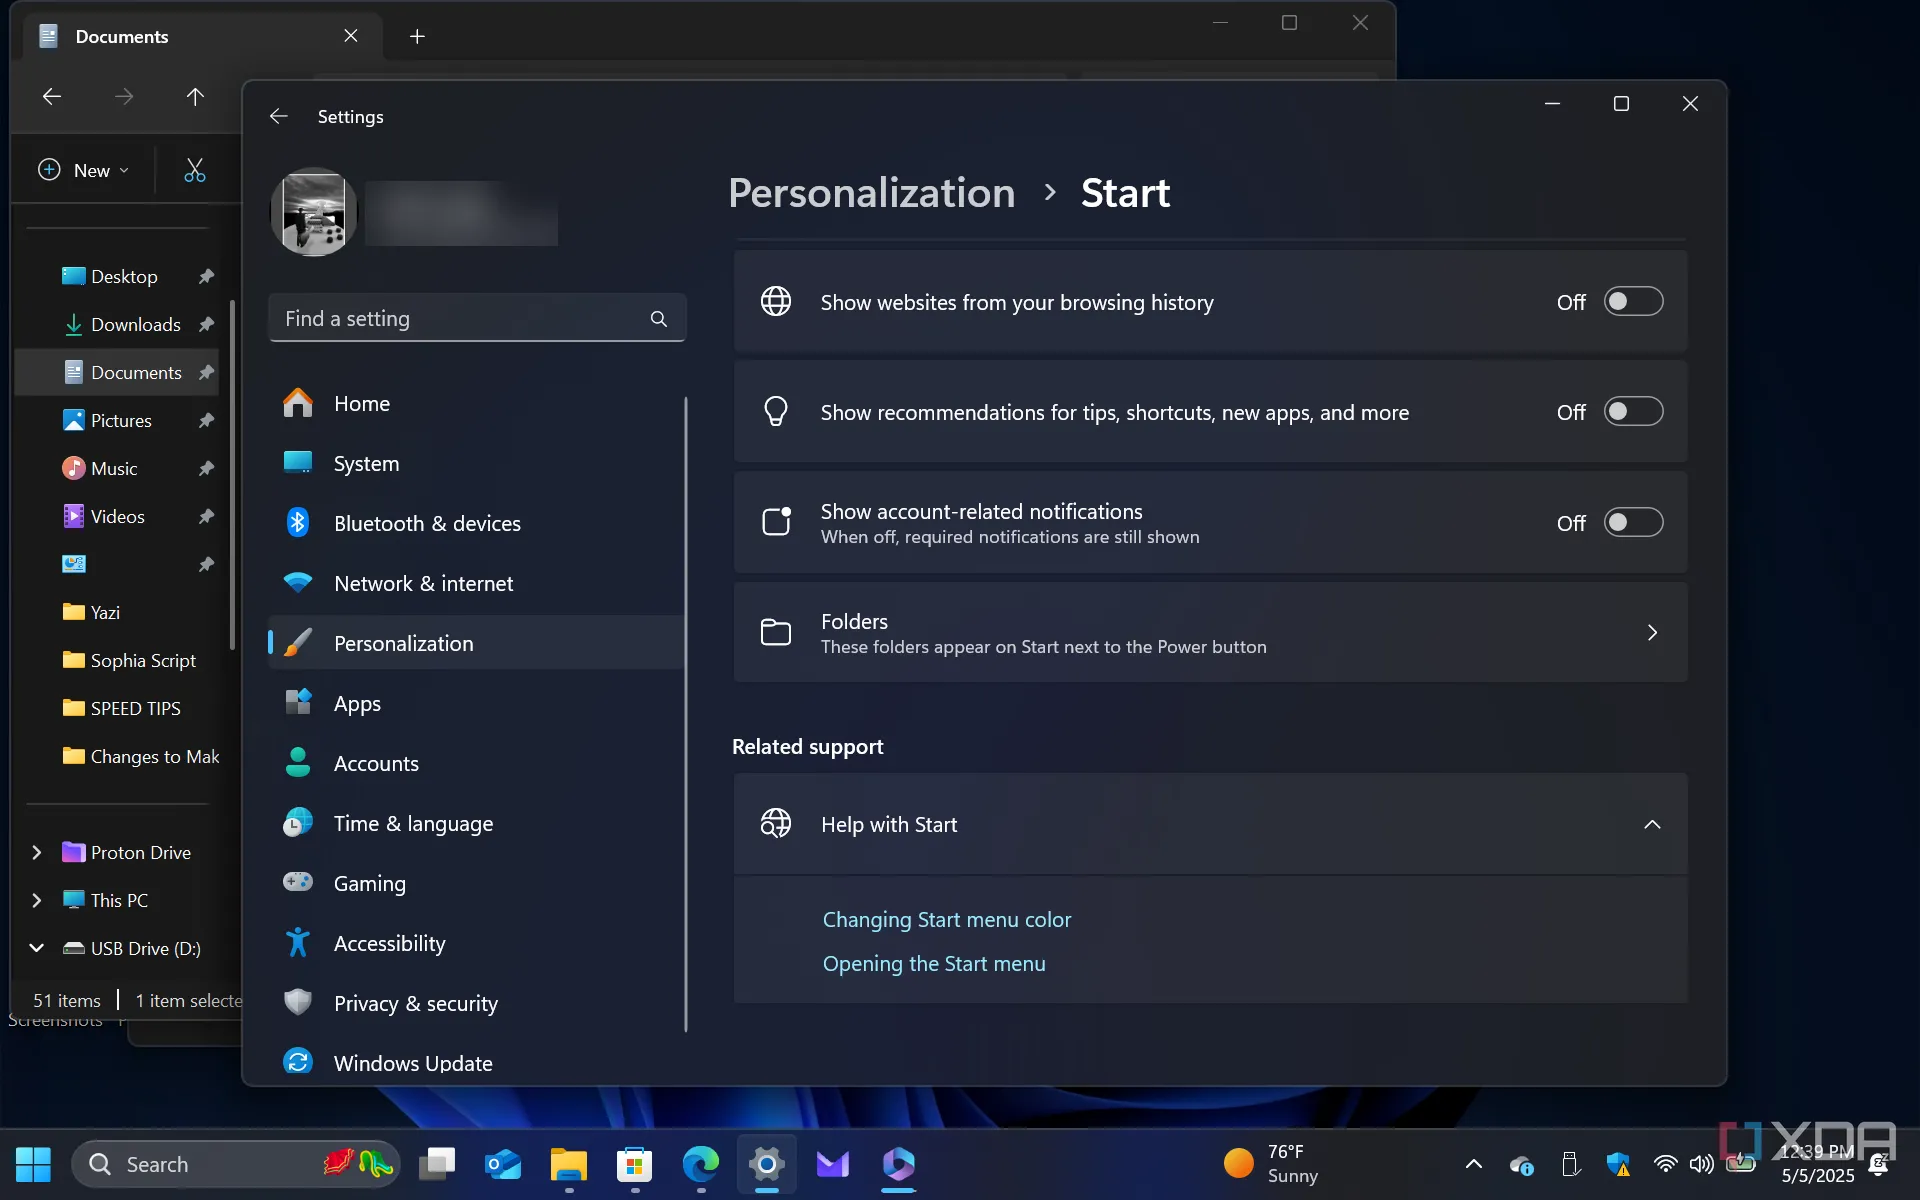
Task: Click the user profile picture
Action: coord(314,212)
